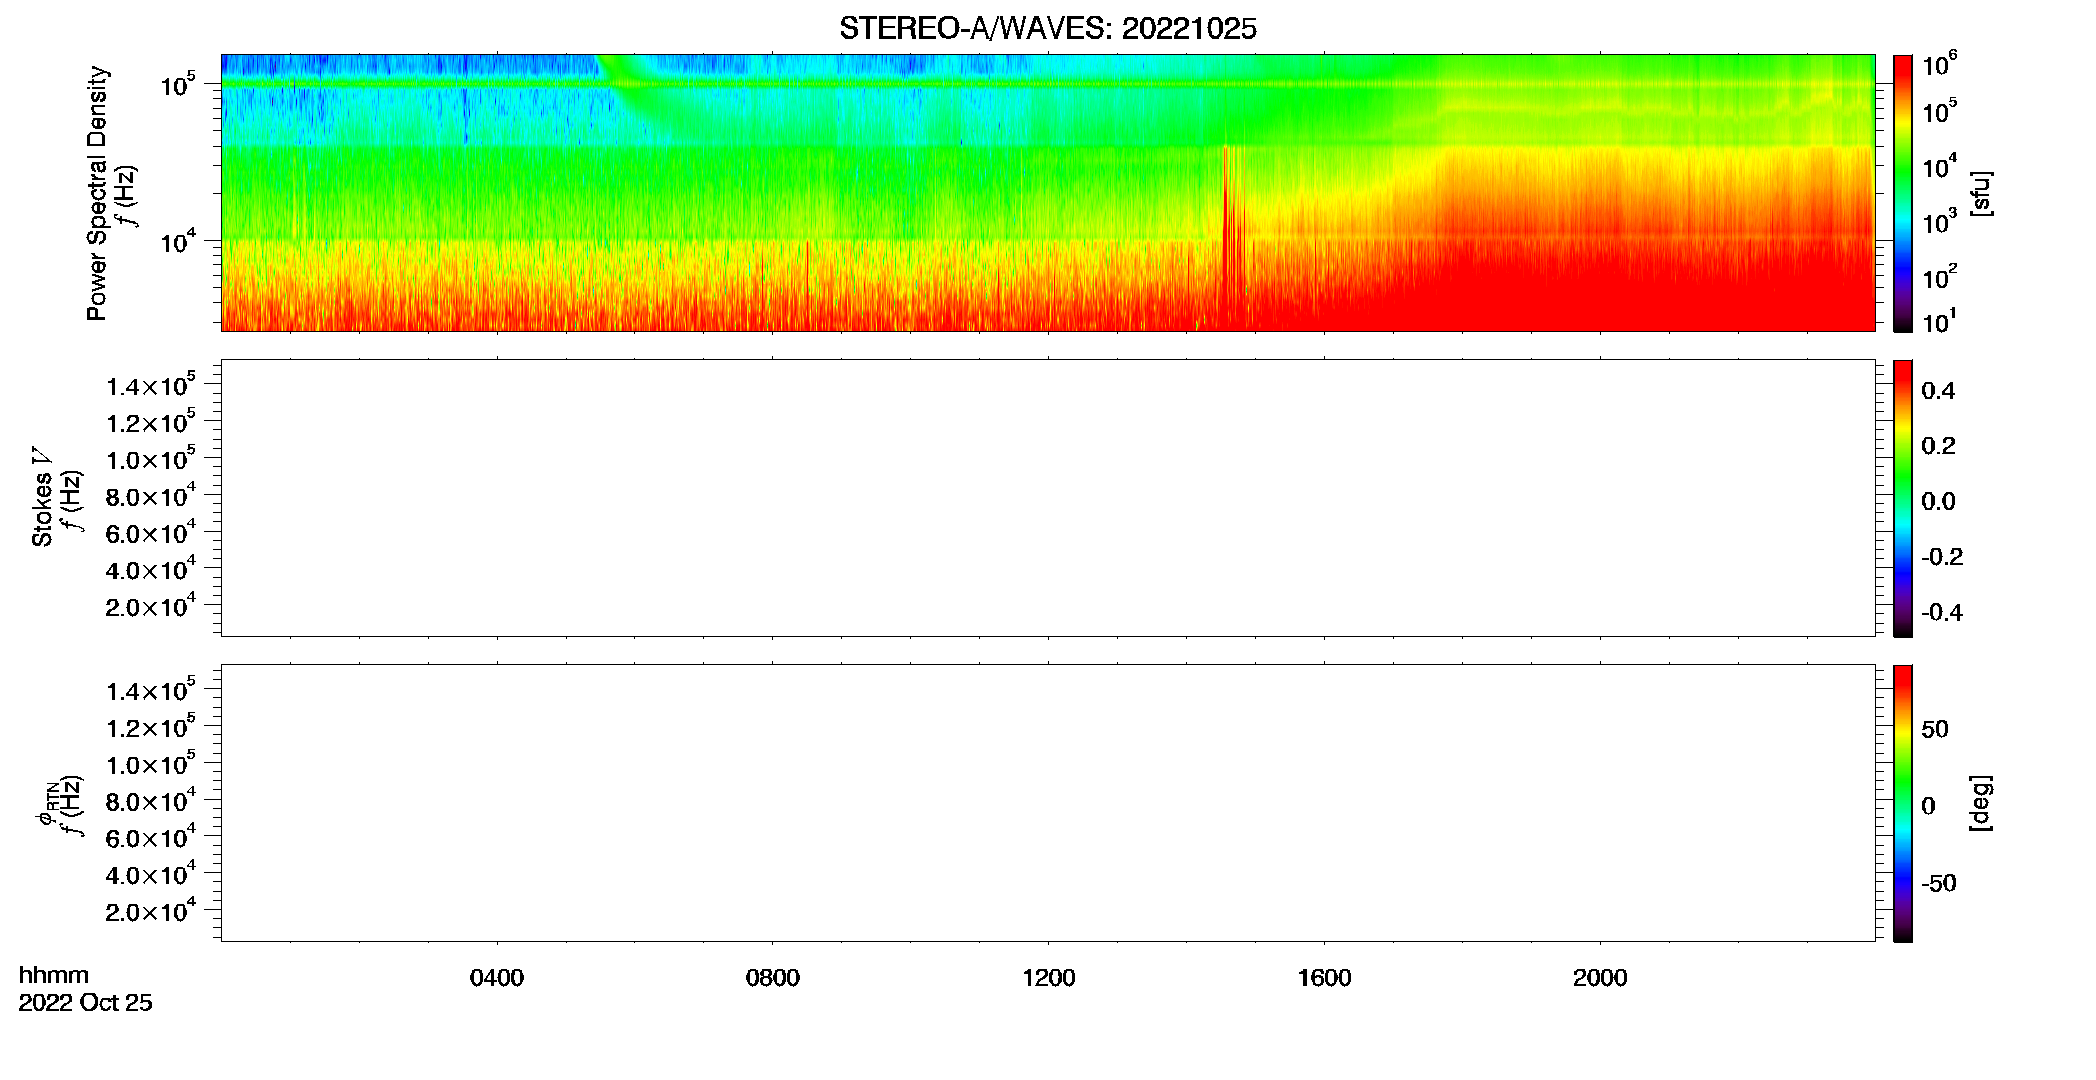Click the 1200 time tick label
Viewport: 2096px width, 1080px height.
(x=1049, y=978)
